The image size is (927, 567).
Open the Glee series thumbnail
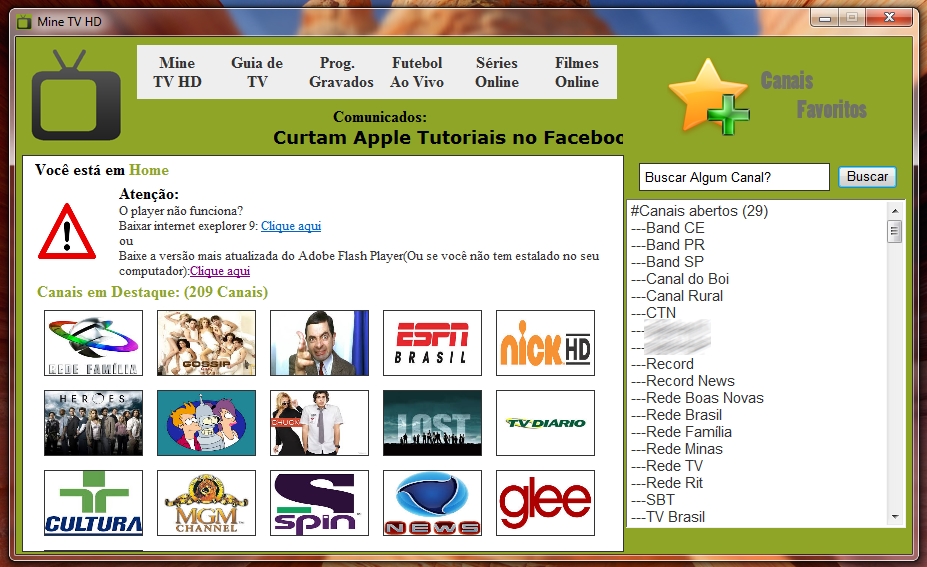coord(545,503)
